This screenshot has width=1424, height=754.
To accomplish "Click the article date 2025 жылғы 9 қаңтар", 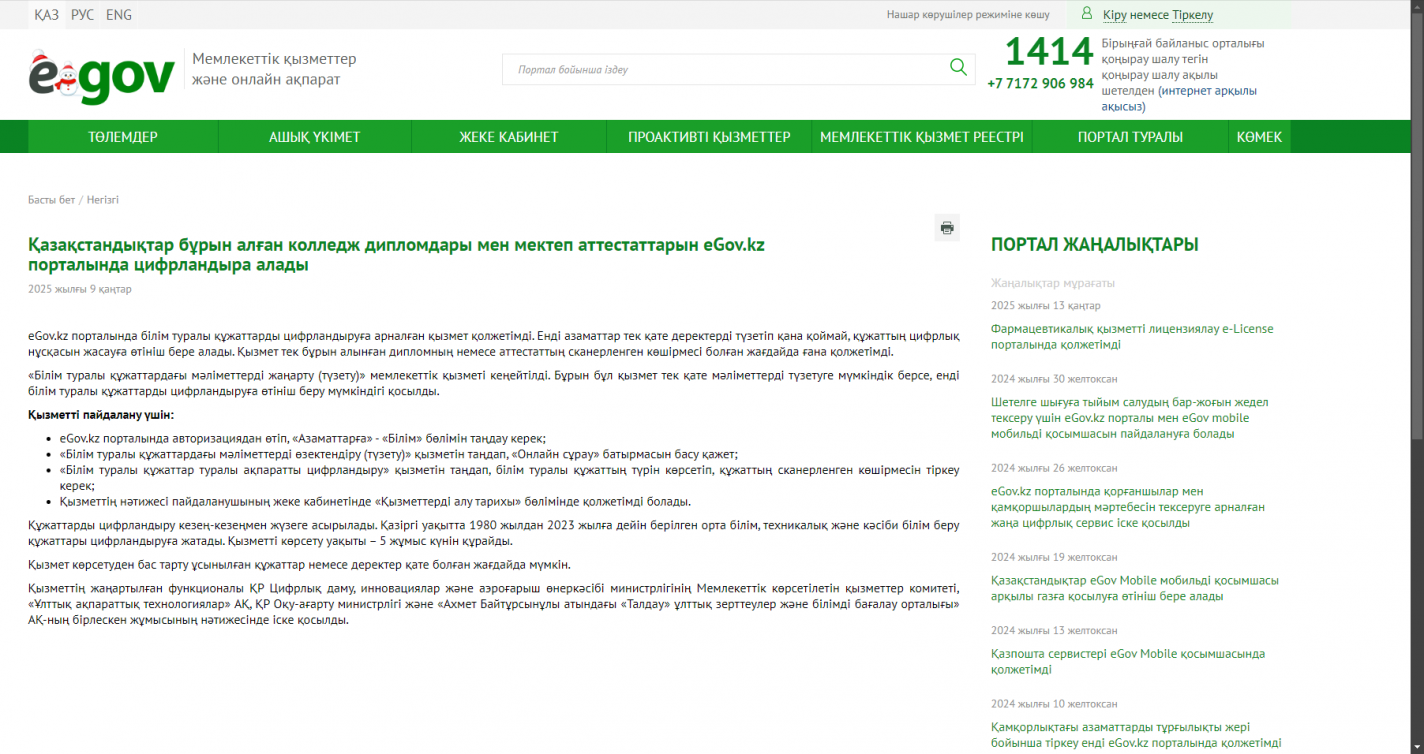I will click(80, 289).
